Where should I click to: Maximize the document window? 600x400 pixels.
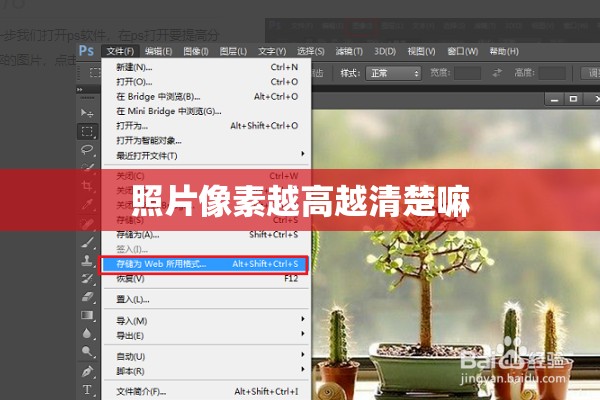[x=573, y=100]
